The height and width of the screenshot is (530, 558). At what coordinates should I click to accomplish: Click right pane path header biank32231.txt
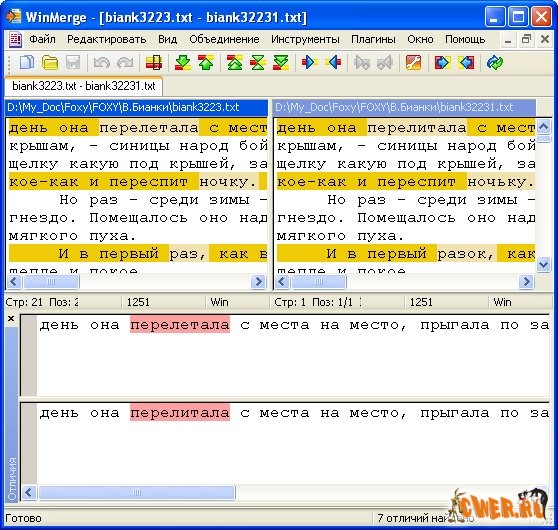(405, 107)
